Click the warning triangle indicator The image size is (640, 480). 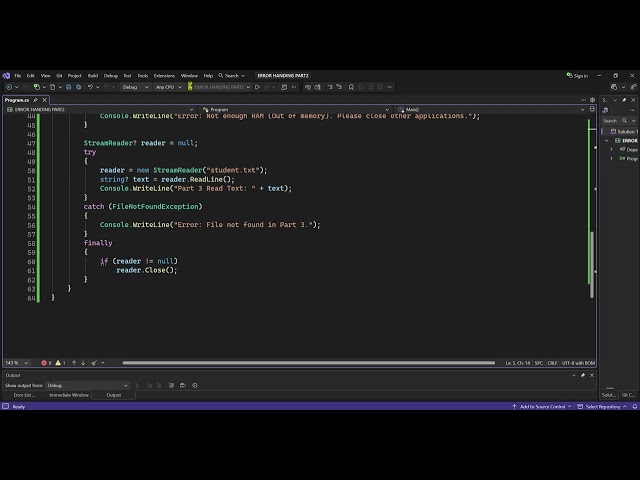(x=60, y=363)
